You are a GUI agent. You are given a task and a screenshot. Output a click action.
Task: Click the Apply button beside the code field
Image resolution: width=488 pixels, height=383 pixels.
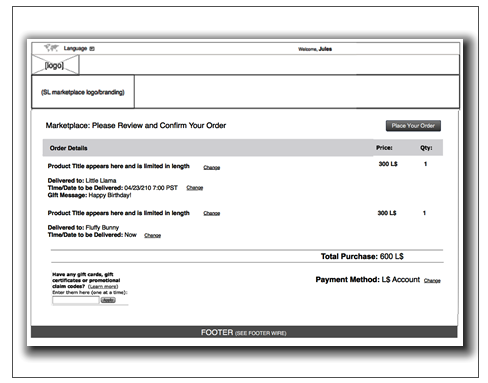click(108, 300)
